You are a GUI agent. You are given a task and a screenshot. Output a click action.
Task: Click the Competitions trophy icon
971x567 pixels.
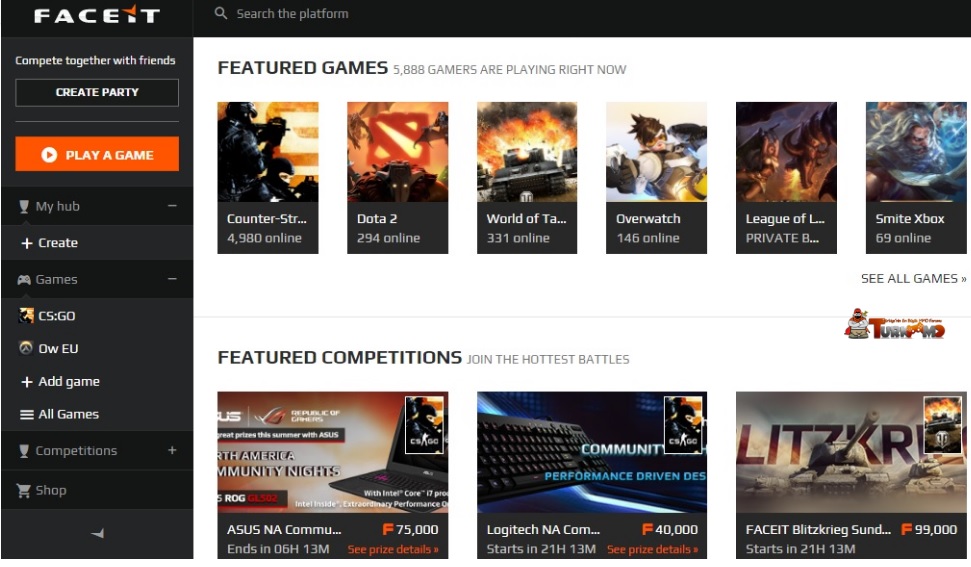pyautogui.click(x=24, y=451)
